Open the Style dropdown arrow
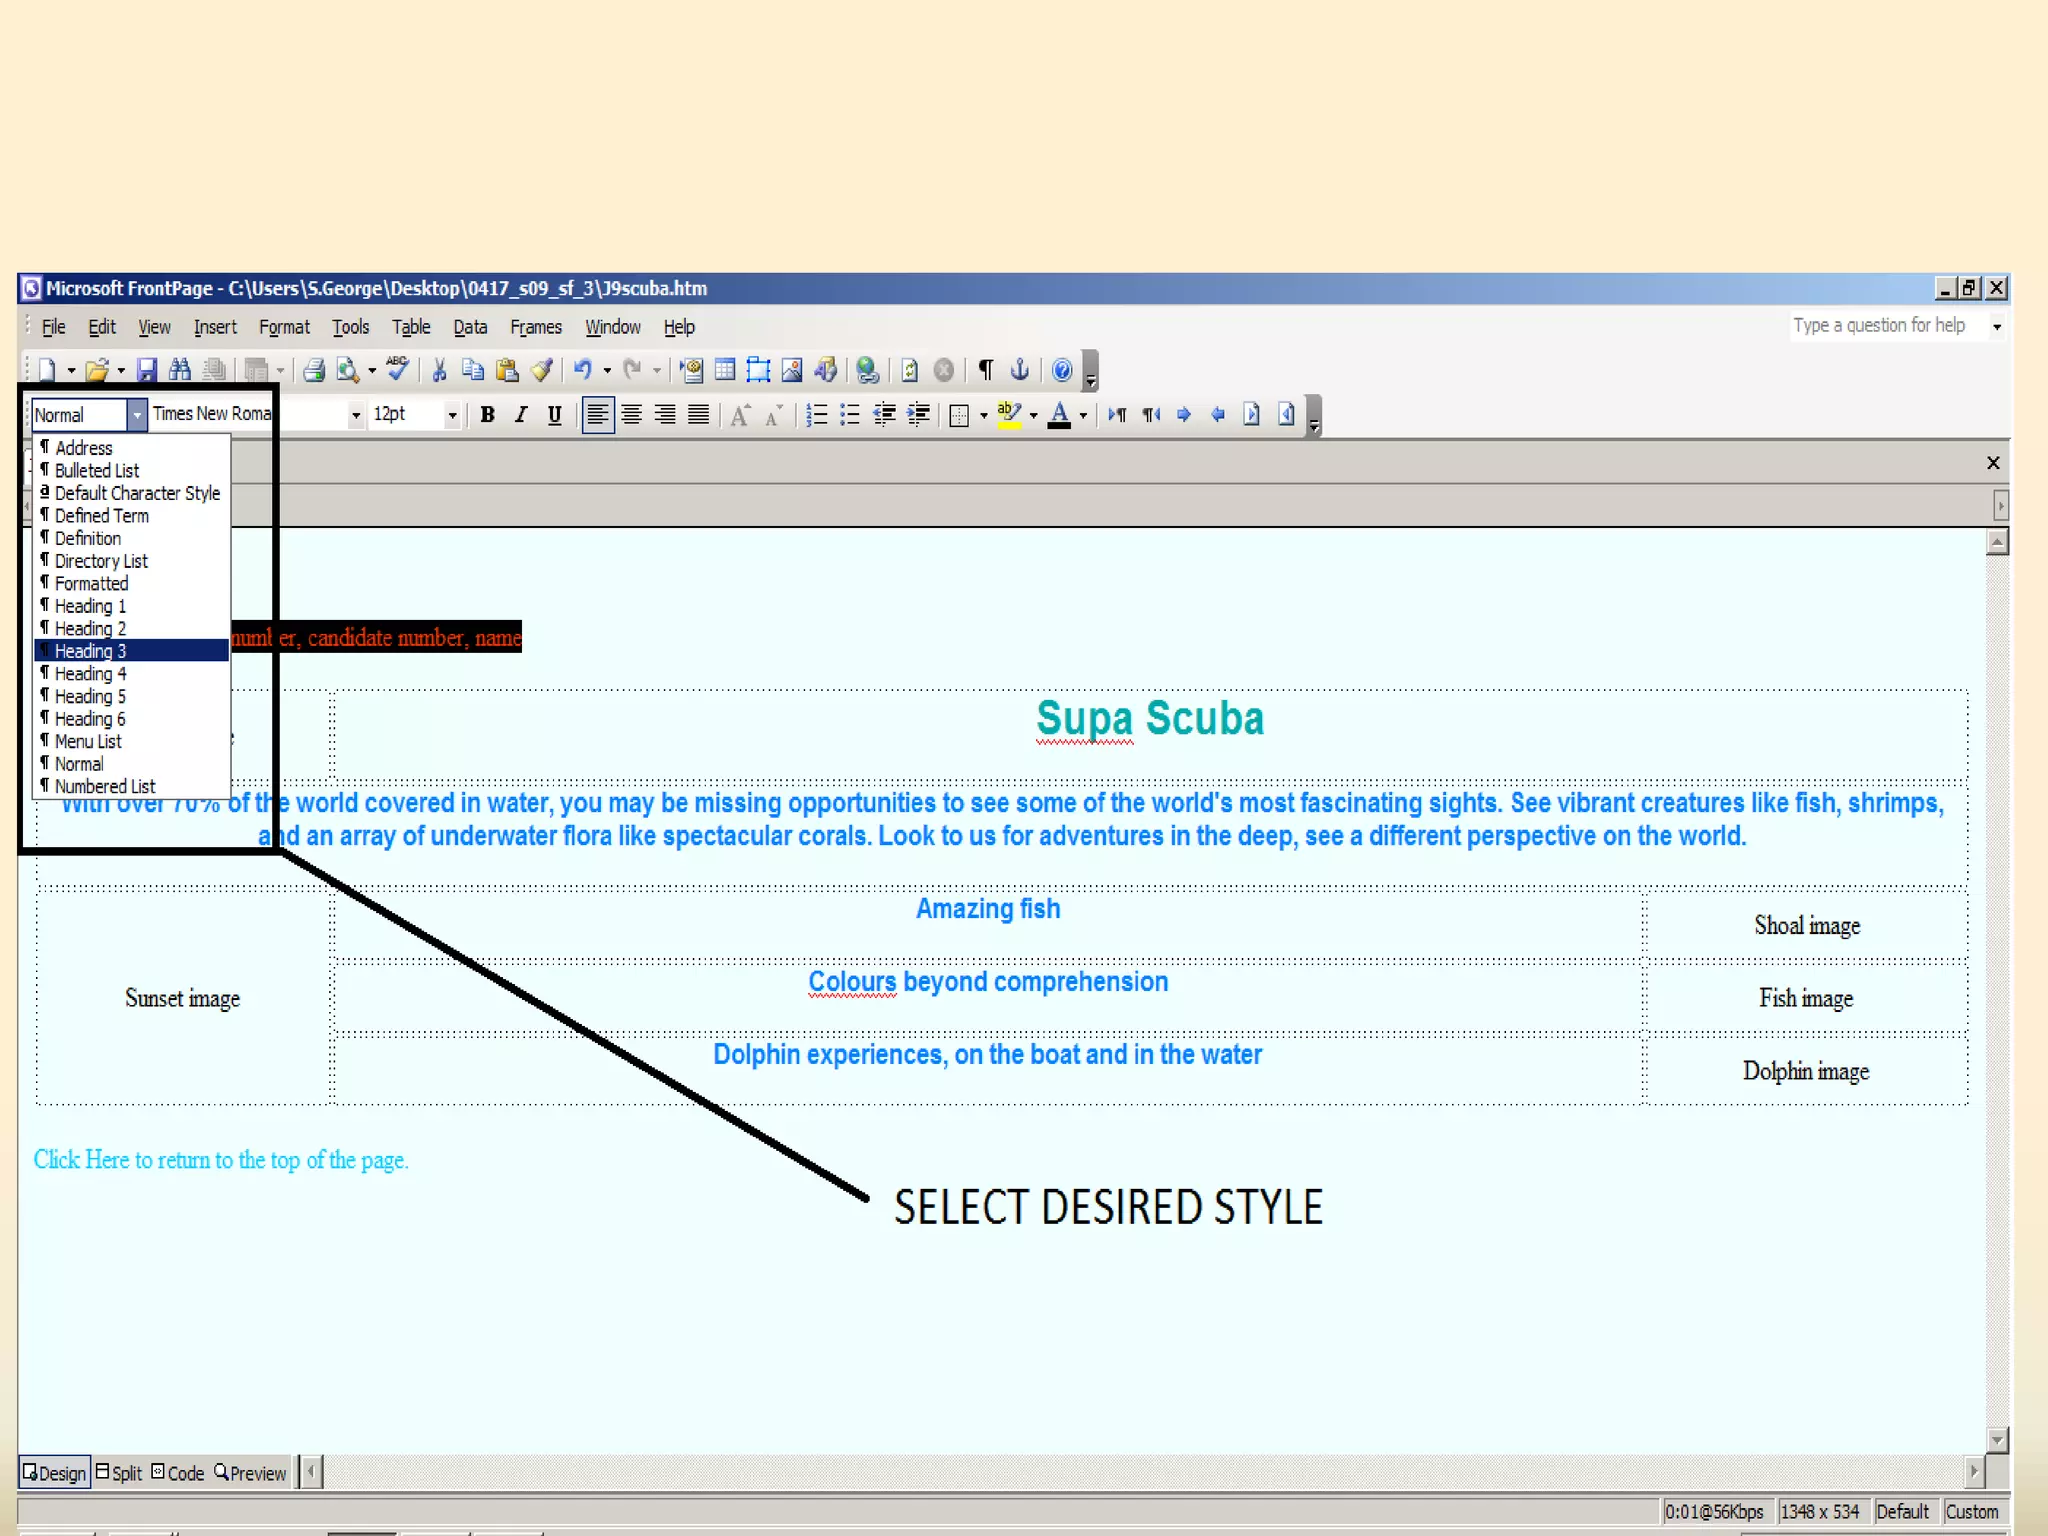Screen dimensions: 2048x1536 [x=137, y=414]
